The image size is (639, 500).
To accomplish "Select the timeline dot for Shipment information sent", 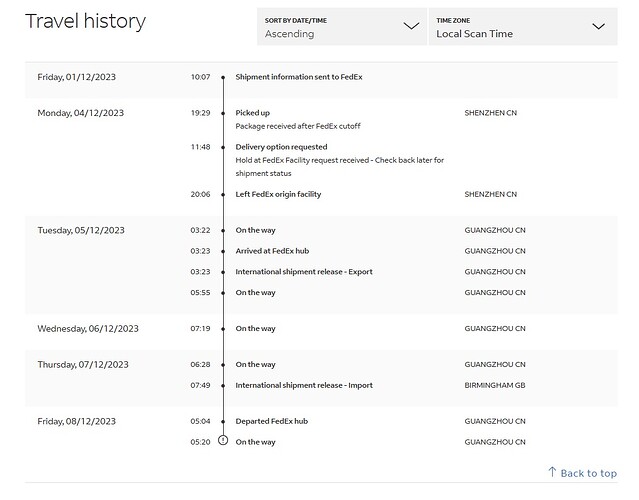I will tap(223, 77).
